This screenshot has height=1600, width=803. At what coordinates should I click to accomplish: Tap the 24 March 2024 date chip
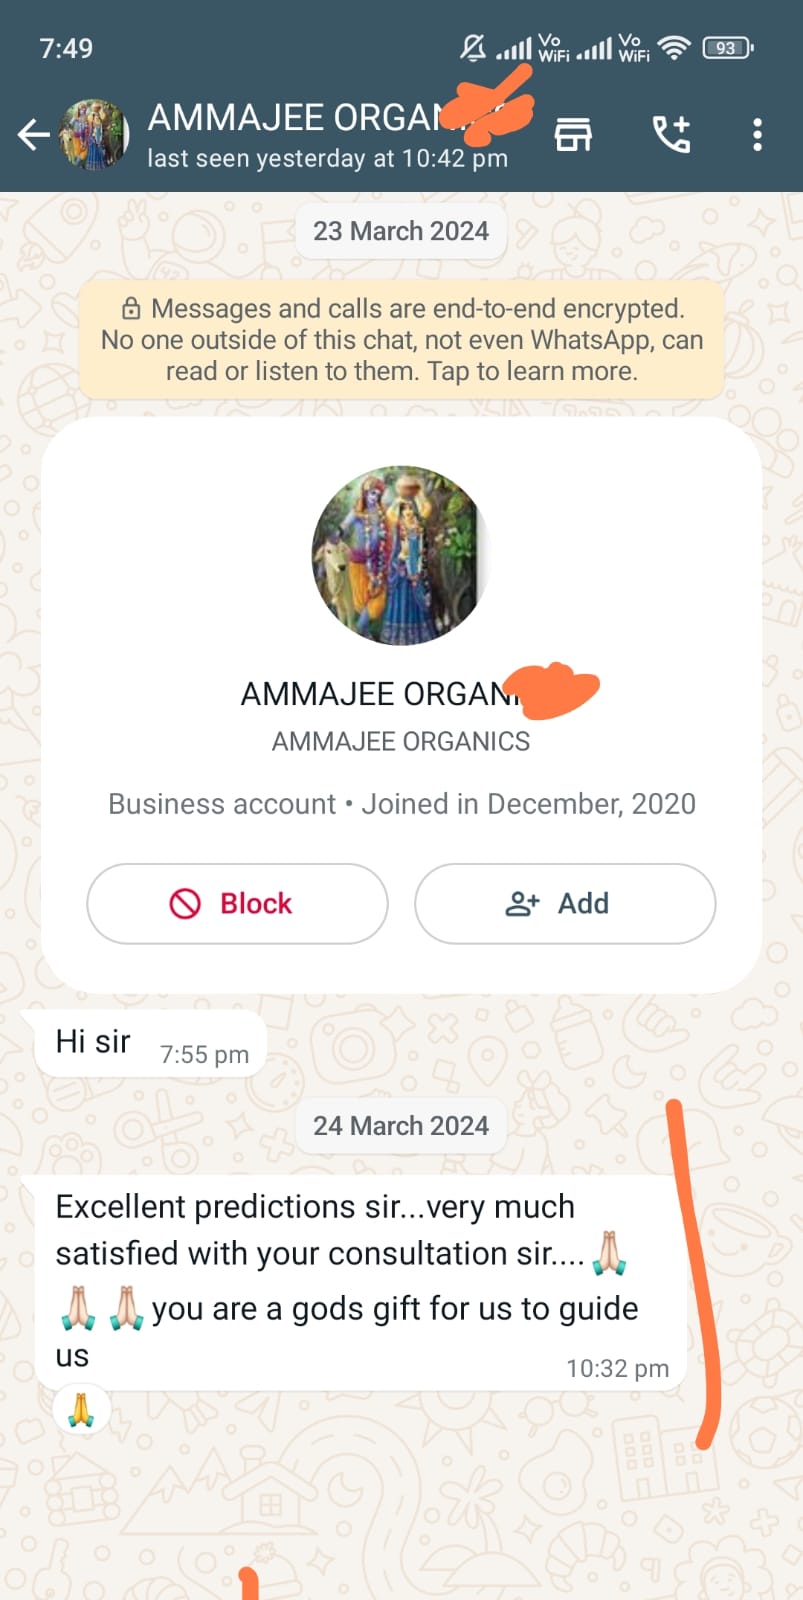(401, 1126)
